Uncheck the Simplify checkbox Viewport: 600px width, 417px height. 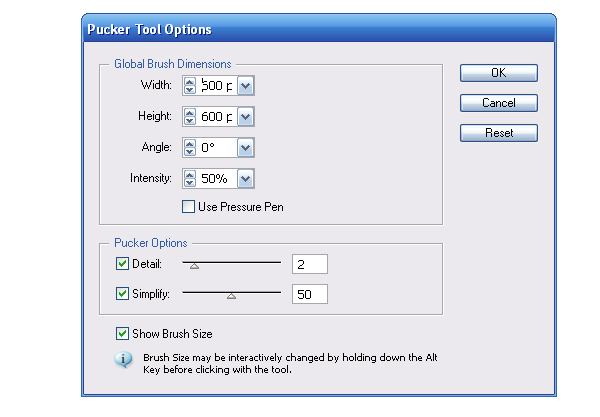(x=122, y=294)
